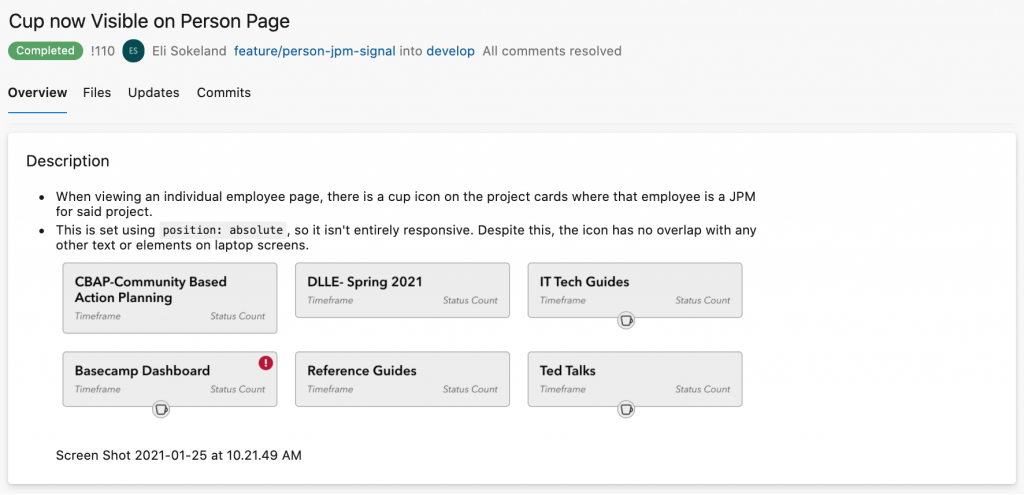
Task: Click the Reference Guides project card
Action: (402, 378)
